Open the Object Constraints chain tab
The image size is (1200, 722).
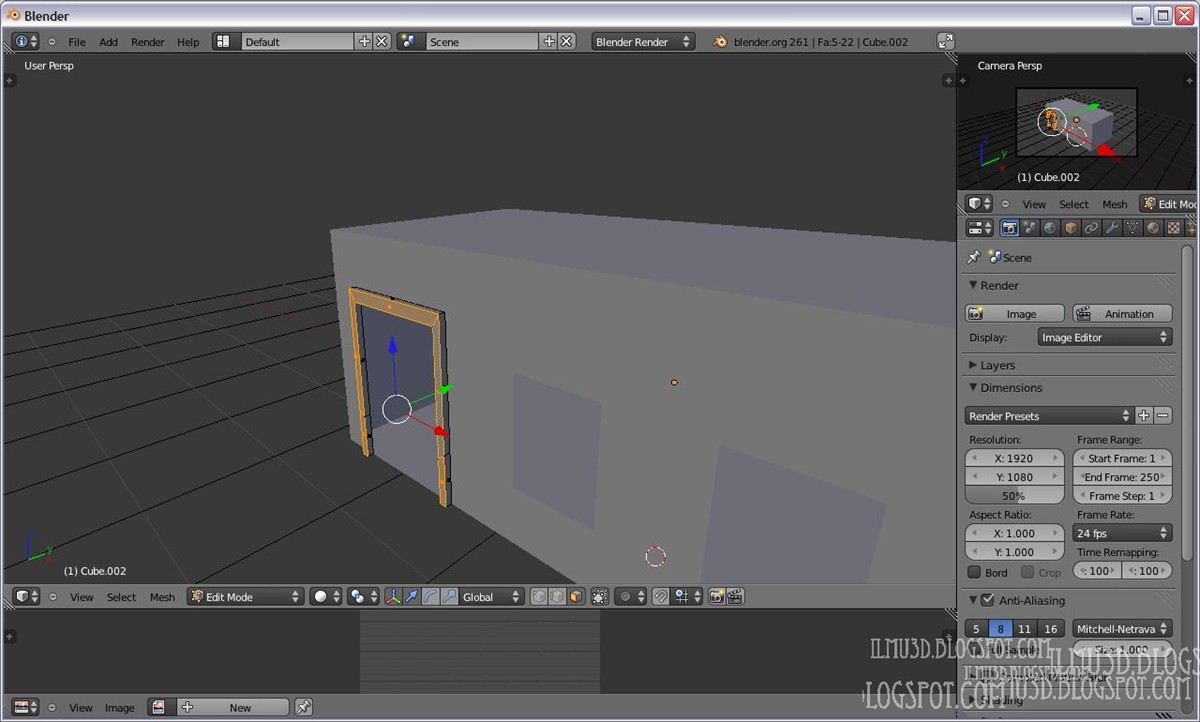[1091, 228]
